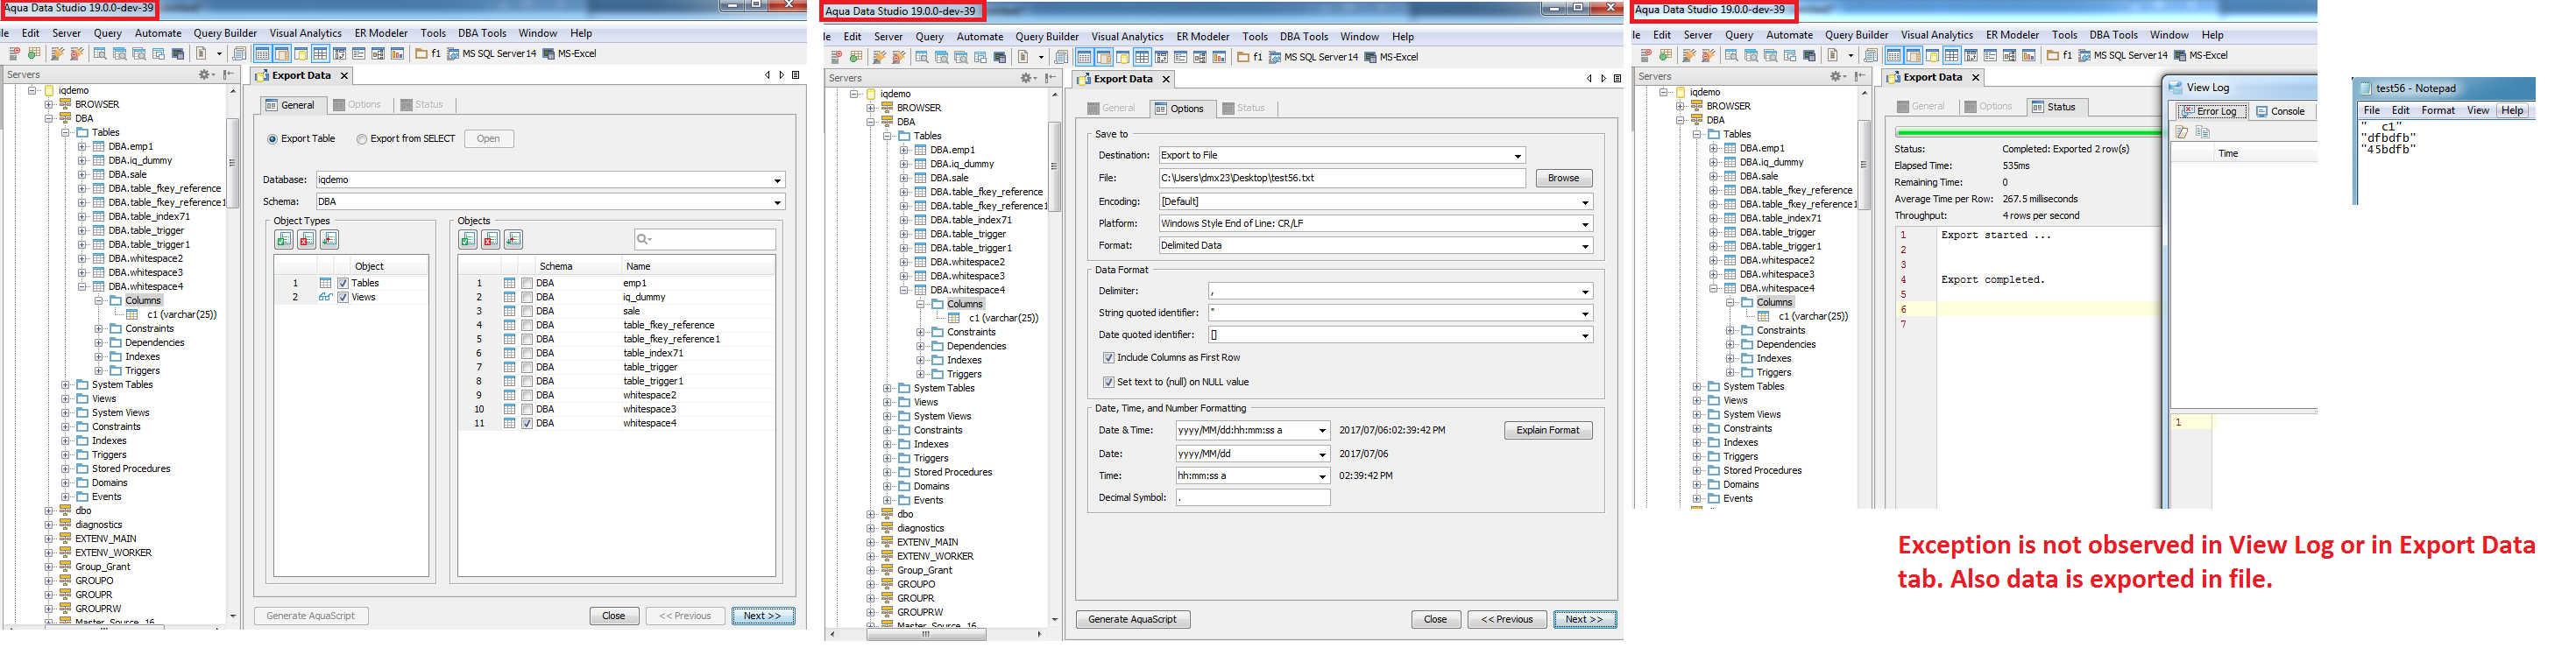This screenshot has height=662, width=2576.
Task: Click the invert-selection icon in the Objects panel
Action: [513, 240]
